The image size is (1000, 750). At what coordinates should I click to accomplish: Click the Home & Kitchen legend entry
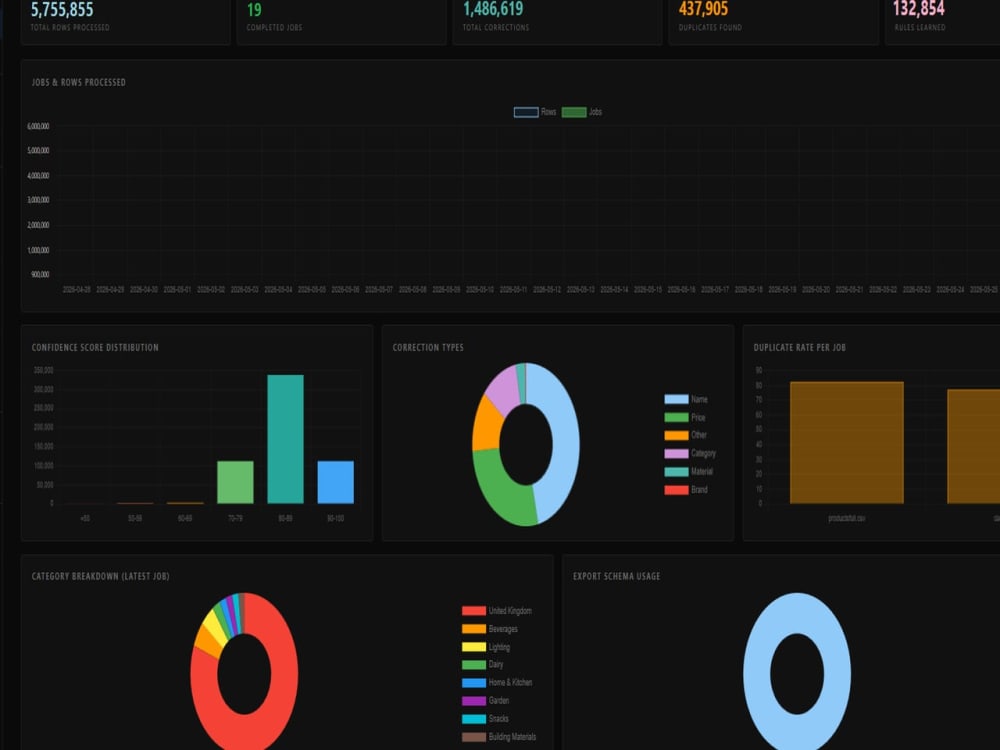(x=497, y=682)
